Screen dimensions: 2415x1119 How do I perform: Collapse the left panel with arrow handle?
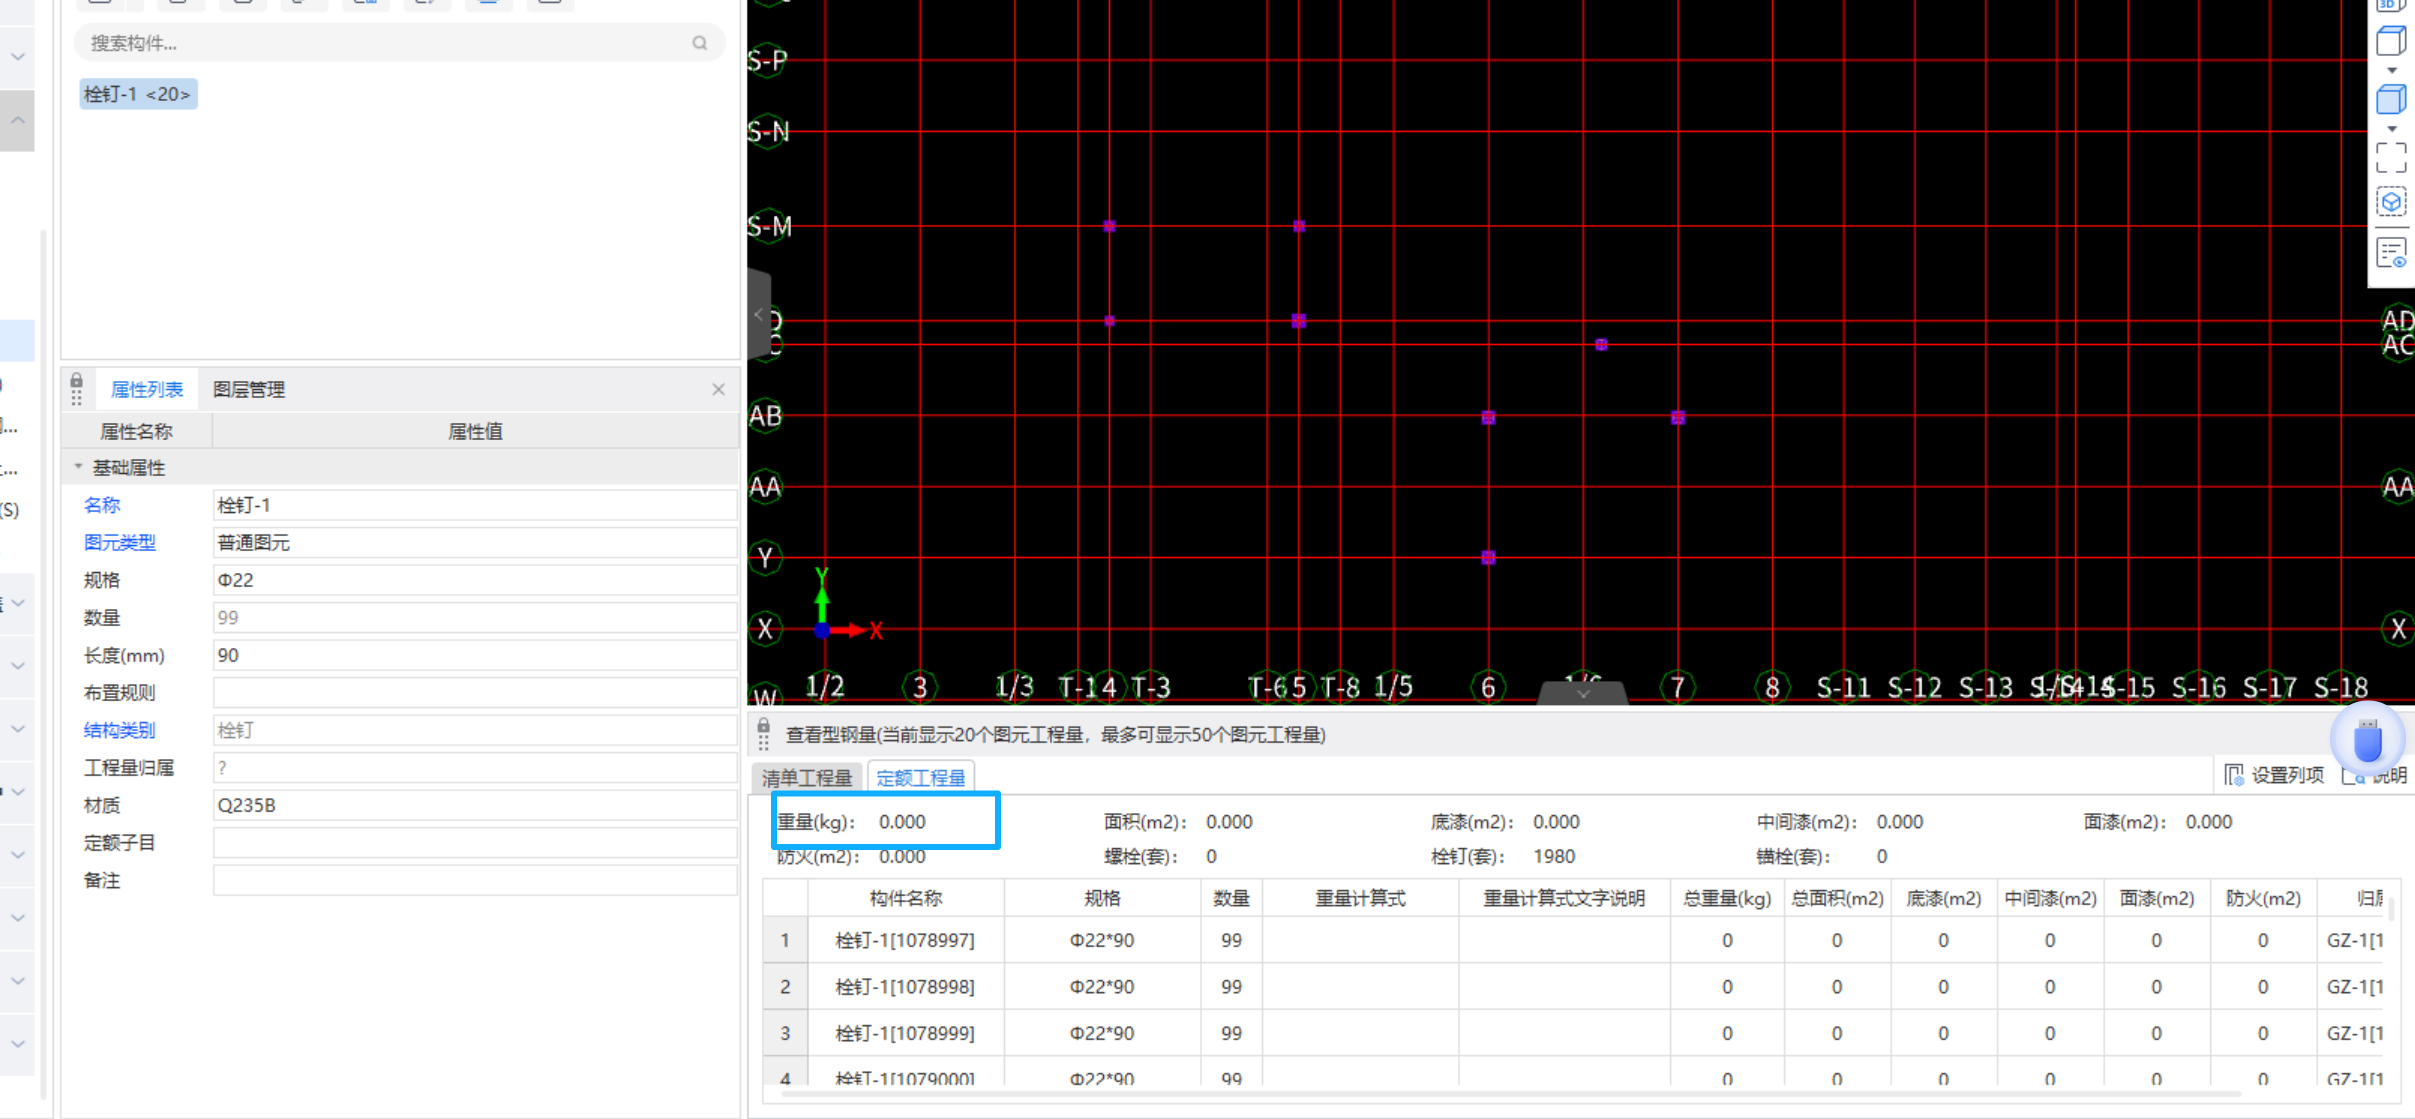click(x=759, y=315)
